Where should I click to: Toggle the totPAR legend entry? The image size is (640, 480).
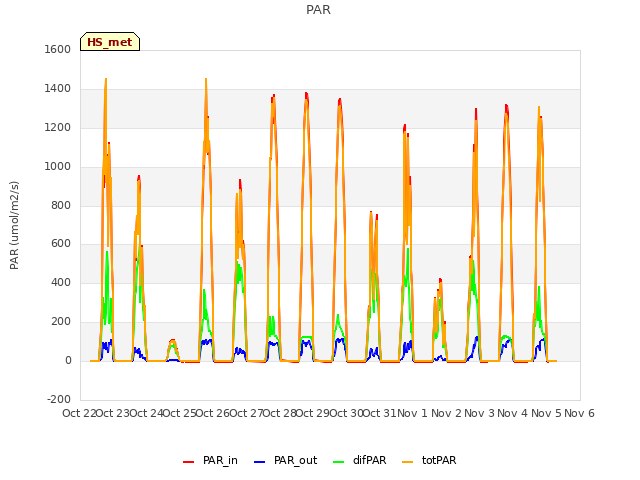coord(429,460)
